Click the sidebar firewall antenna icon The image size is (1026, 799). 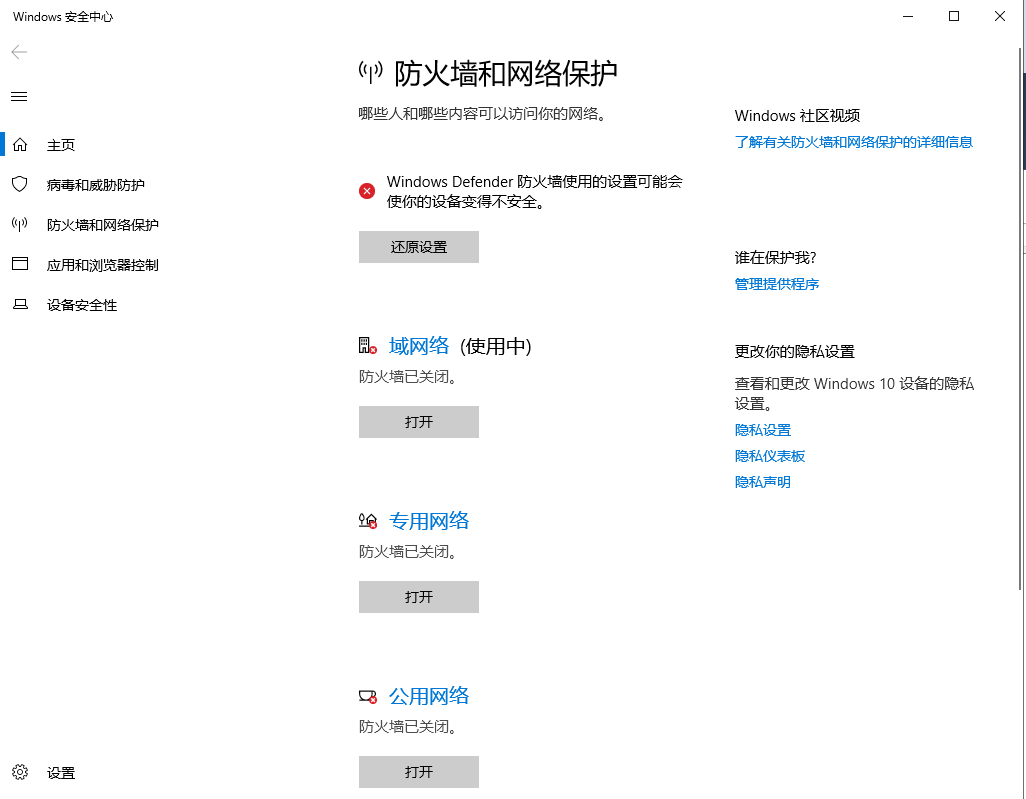20,224
